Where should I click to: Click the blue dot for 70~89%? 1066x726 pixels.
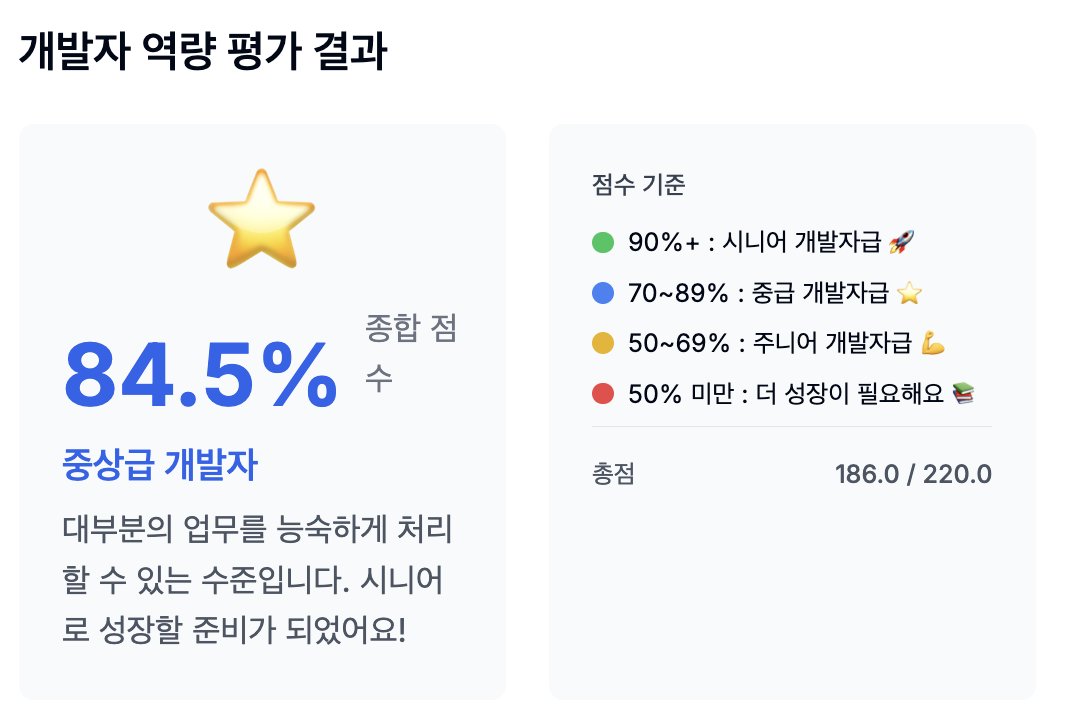pos(603,293)
